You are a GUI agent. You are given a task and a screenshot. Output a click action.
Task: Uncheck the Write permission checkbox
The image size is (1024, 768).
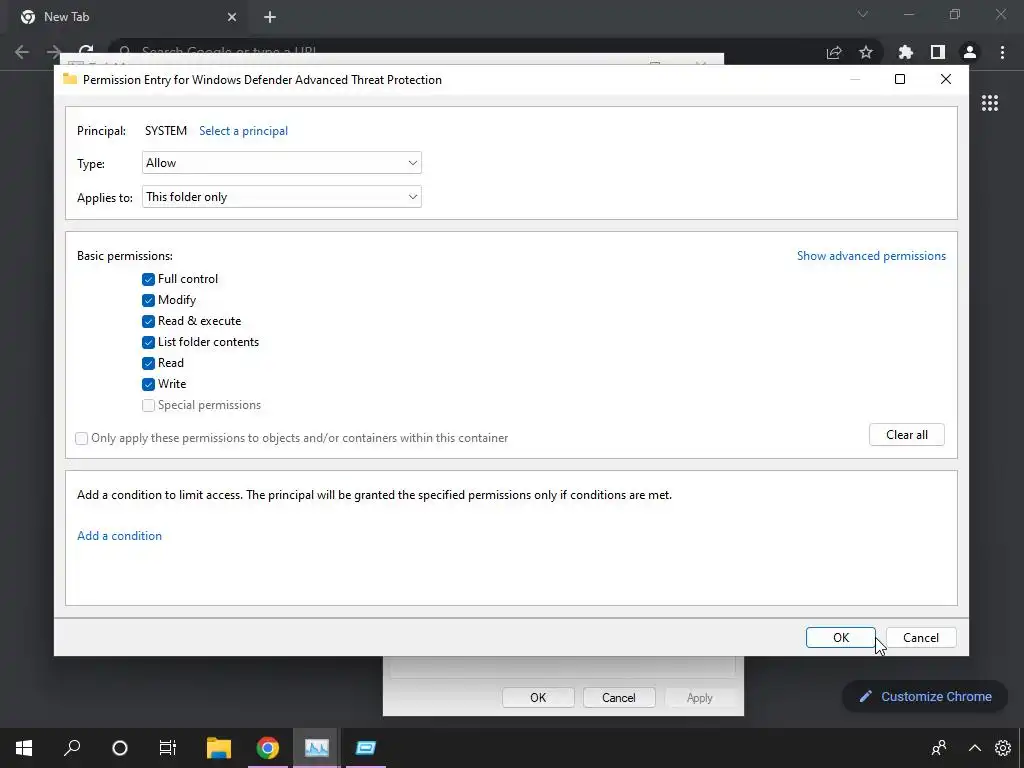coord(148,384)
